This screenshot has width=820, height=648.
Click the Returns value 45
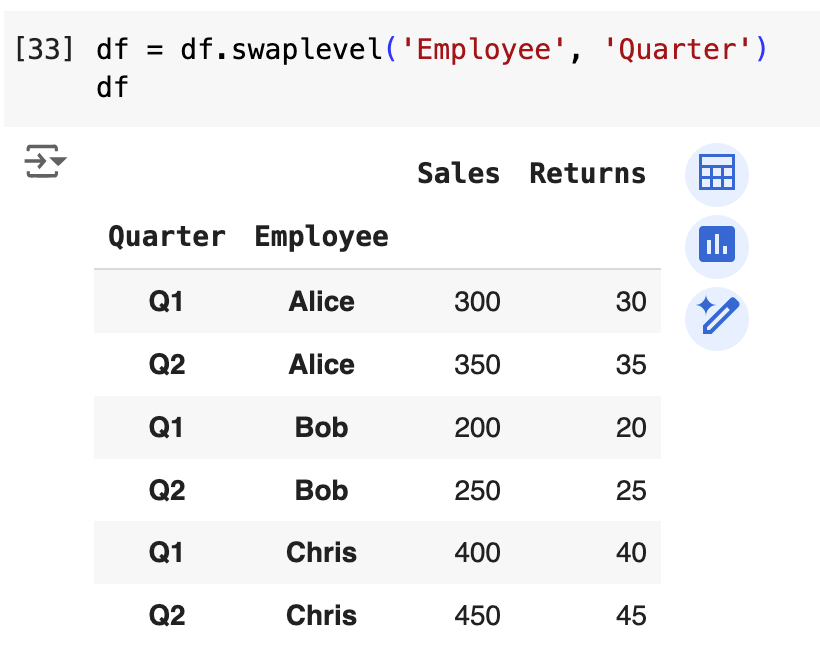[x=631, y=616]
